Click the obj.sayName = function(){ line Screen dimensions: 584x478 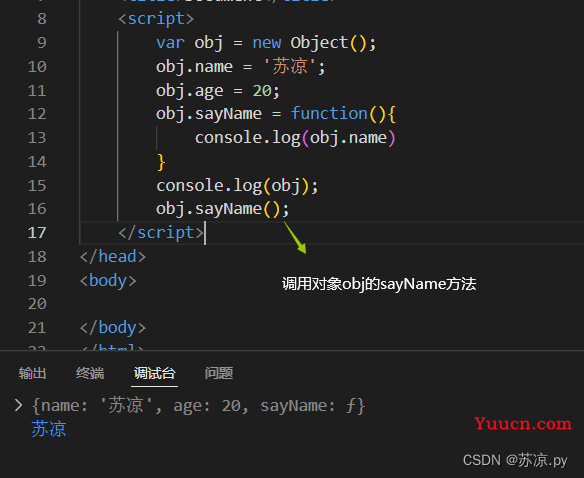point(276,114)
